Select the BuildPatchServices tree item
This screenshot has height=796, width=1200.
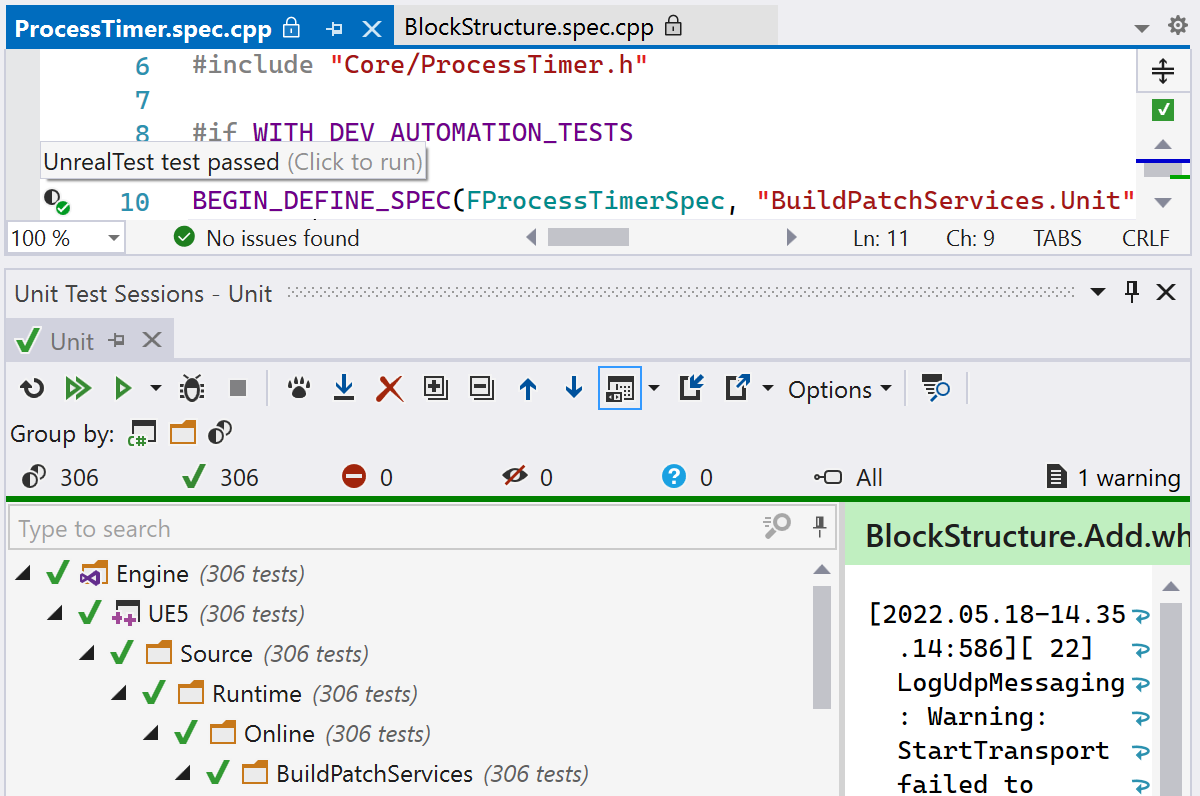(374, 774)
